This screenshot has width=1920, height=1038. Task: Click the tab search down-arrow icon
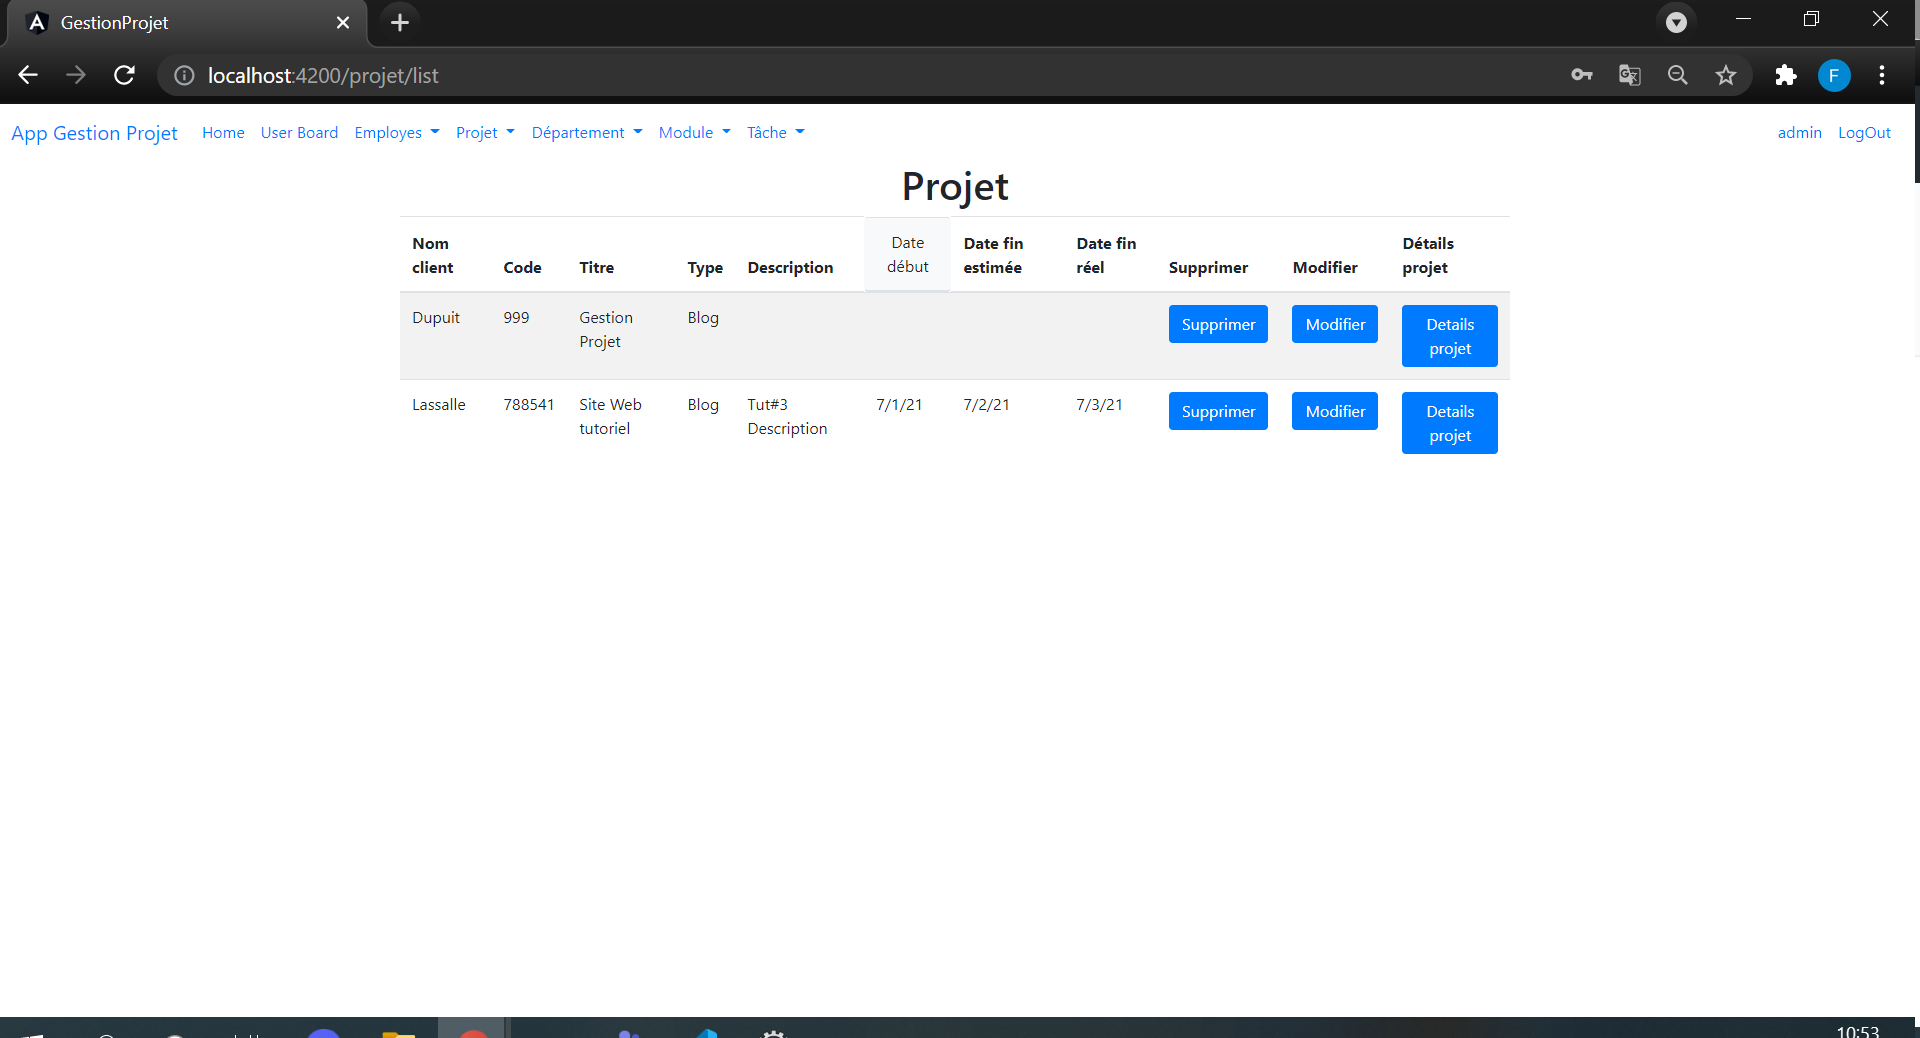(1676, 21)
